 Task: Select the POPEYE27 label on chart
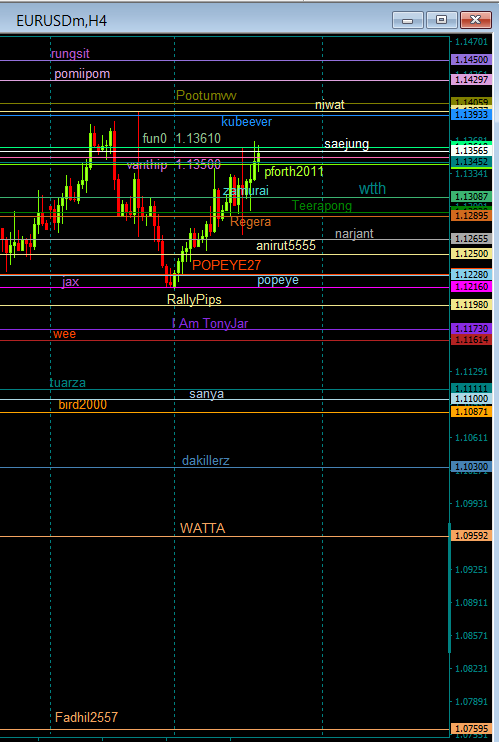click(x=226, y=265)
